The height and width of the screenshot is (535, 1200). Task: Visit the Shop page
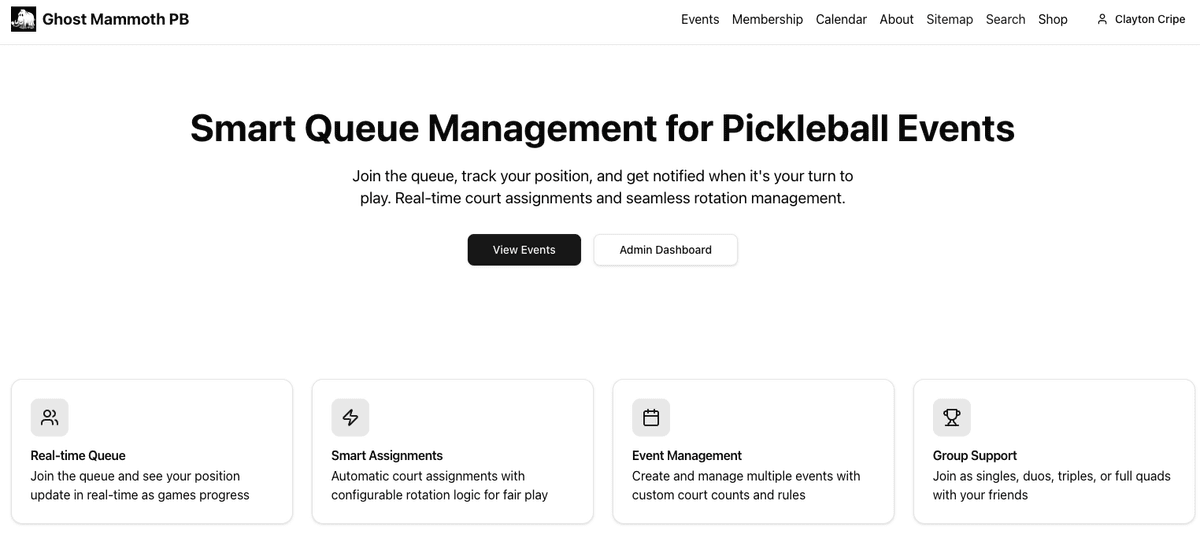pos(1052,19)
